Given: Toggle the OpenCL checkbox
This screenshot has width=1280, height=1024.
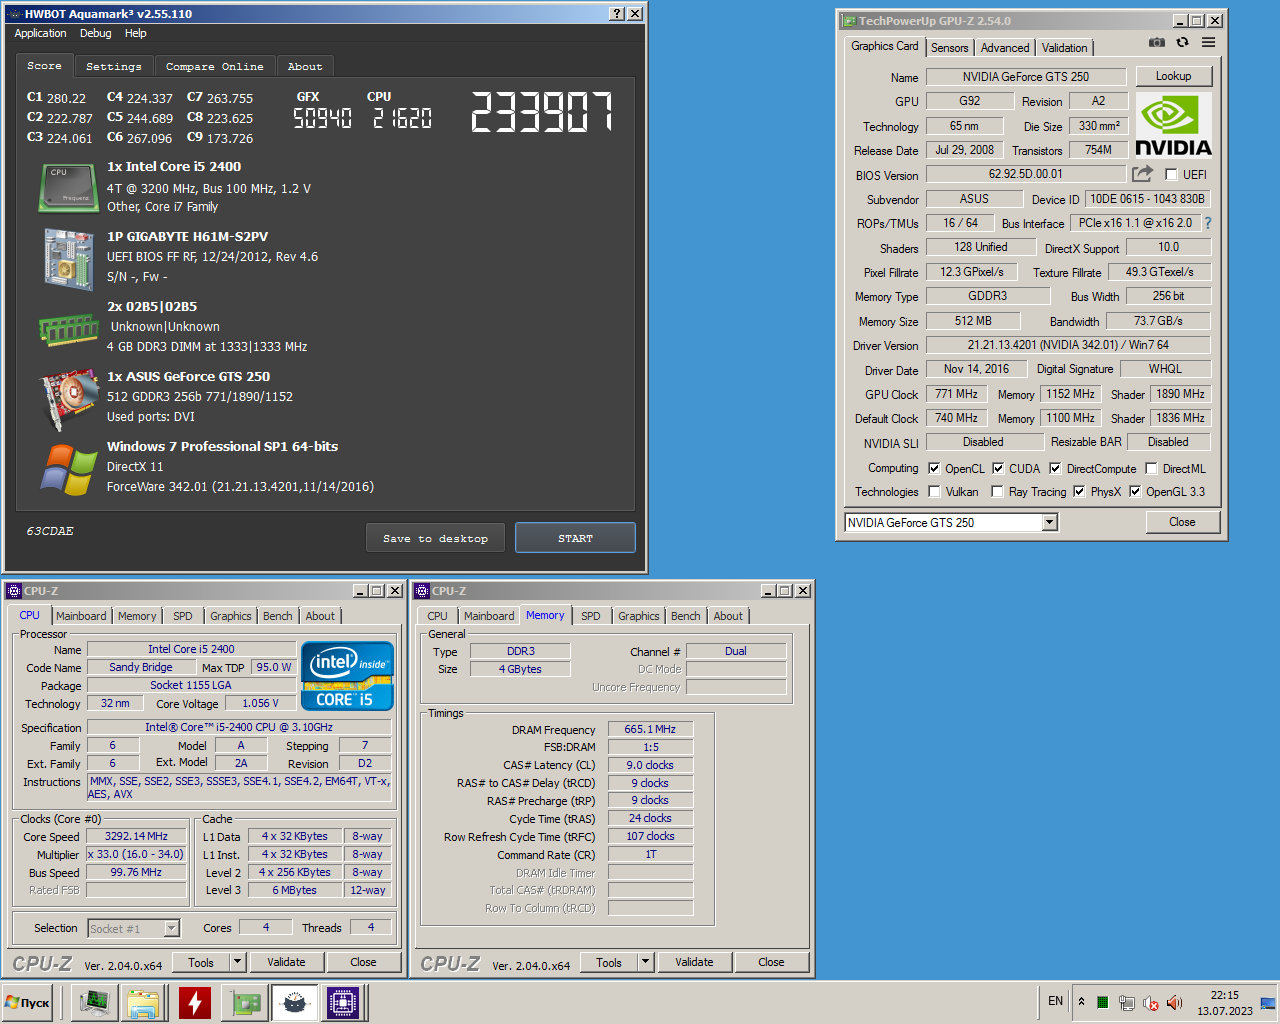Looking at the screenshot, I should coord(934,468).
